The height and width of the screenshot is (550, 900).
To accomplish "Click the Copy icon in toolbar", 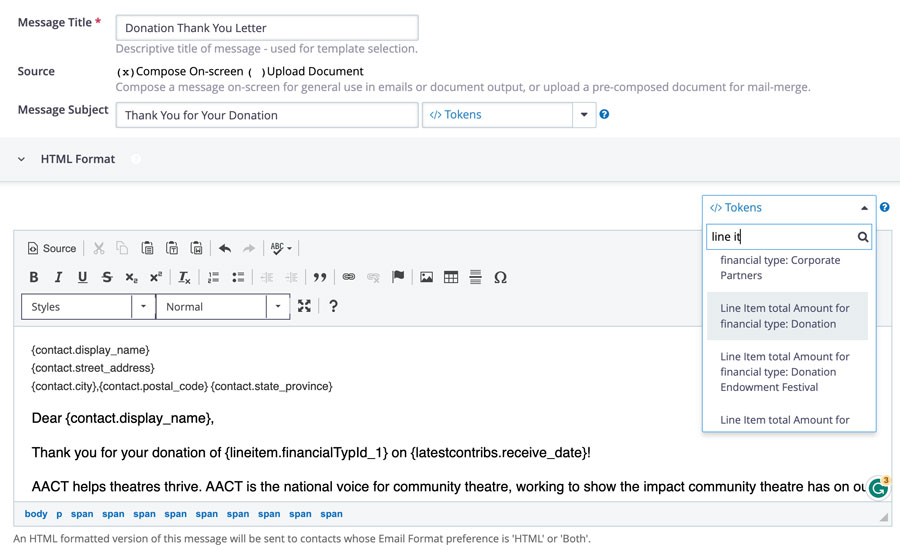I will pos(122,248).
